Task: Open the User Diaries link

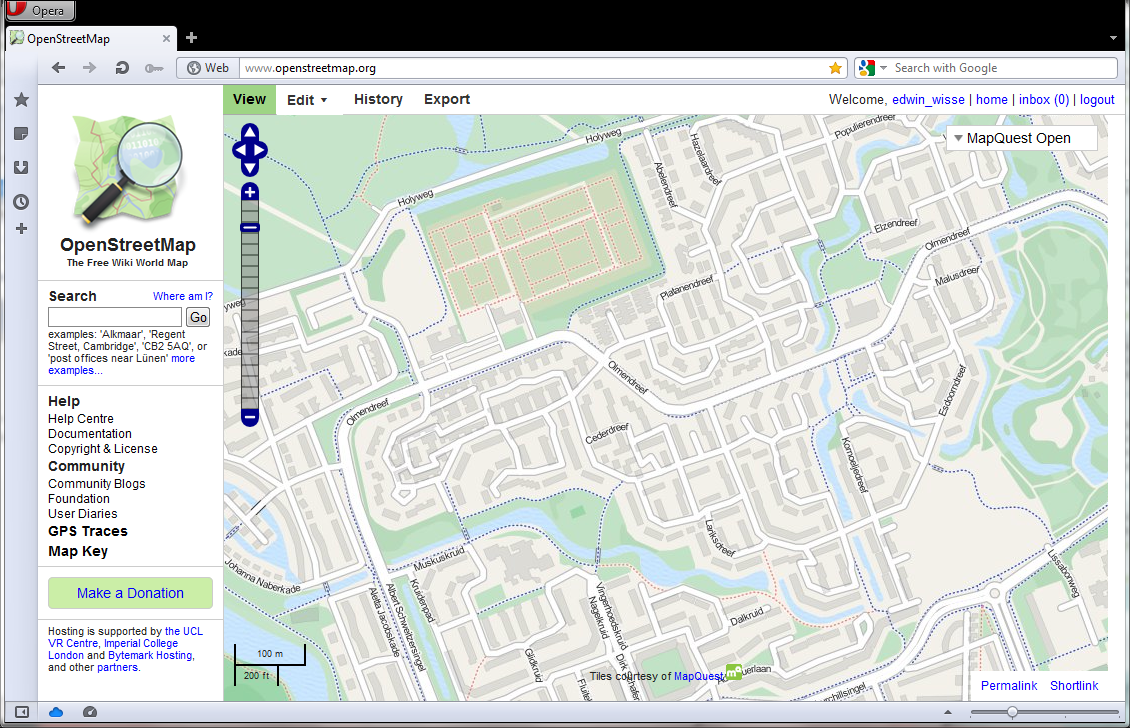Action: coord(83,514)
